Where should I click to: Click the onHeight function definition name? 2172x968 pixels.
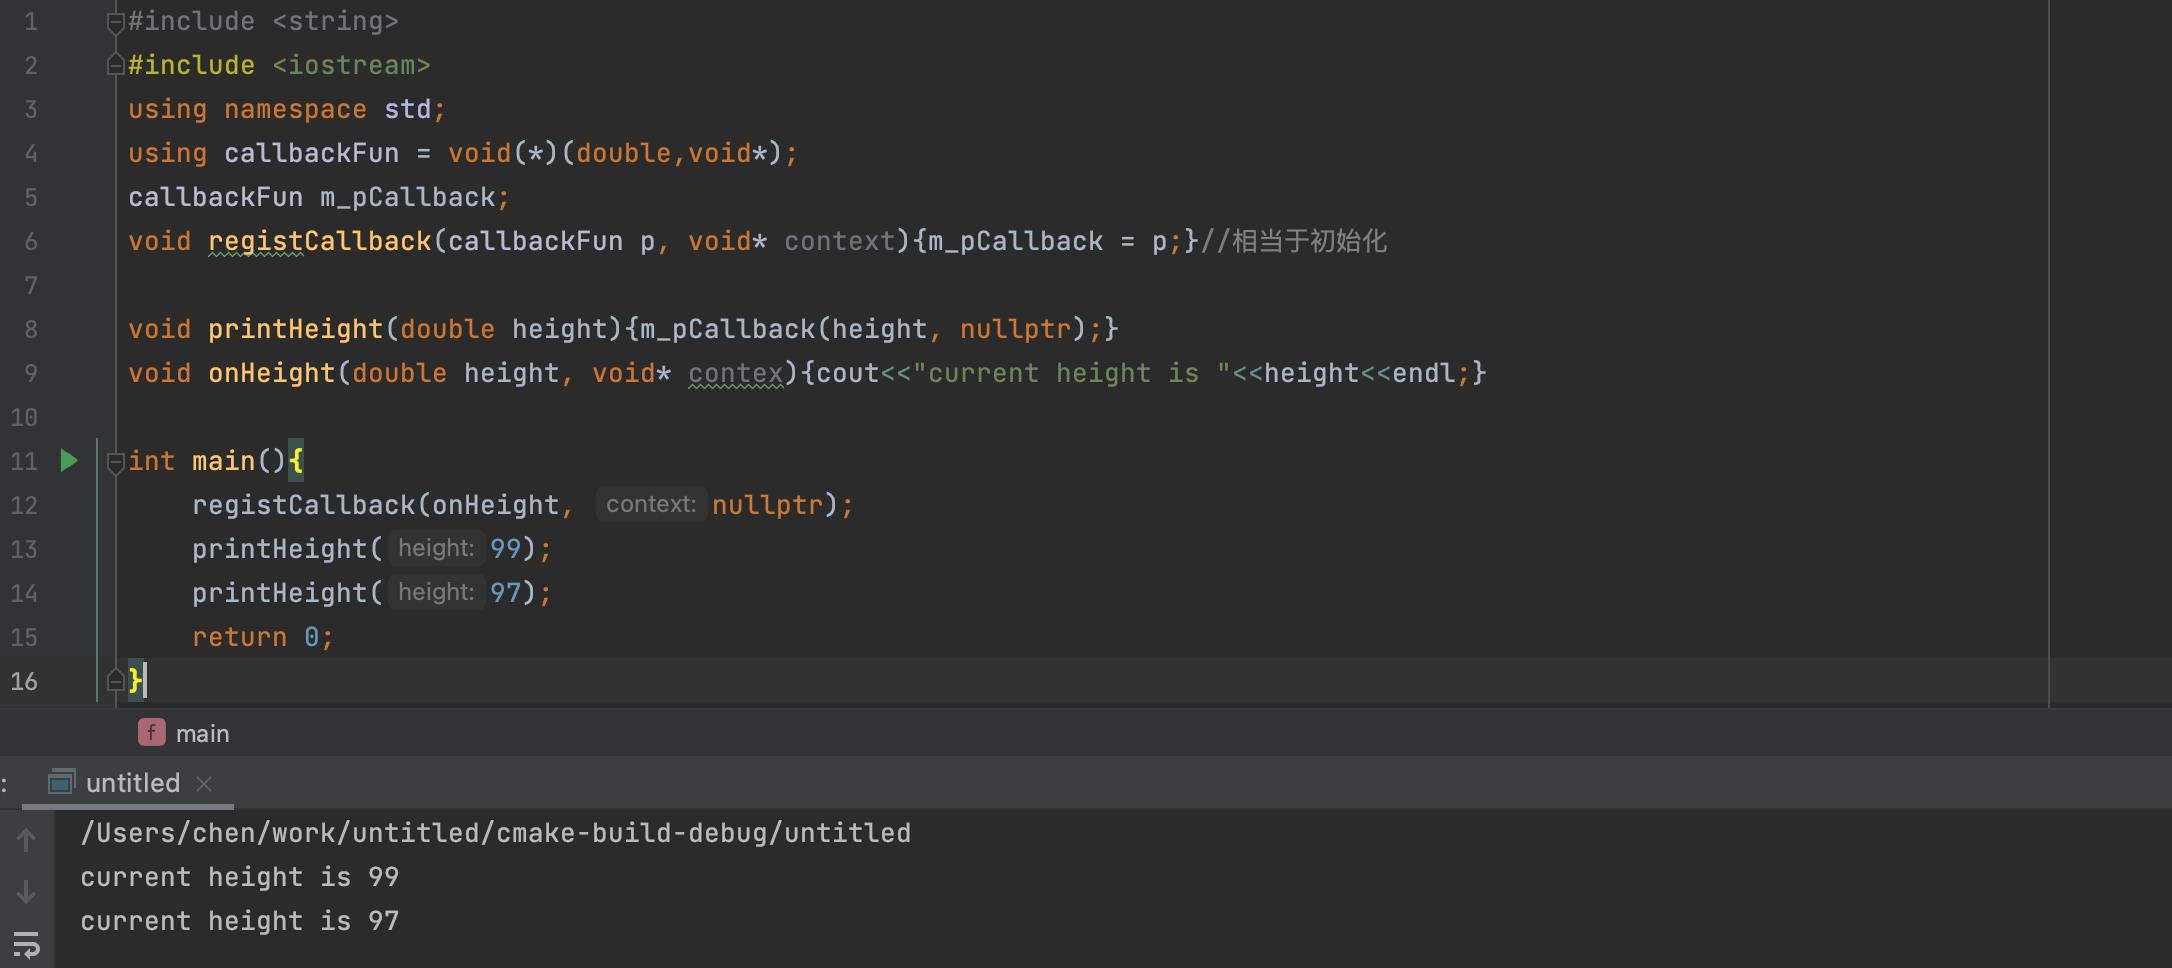272,374
